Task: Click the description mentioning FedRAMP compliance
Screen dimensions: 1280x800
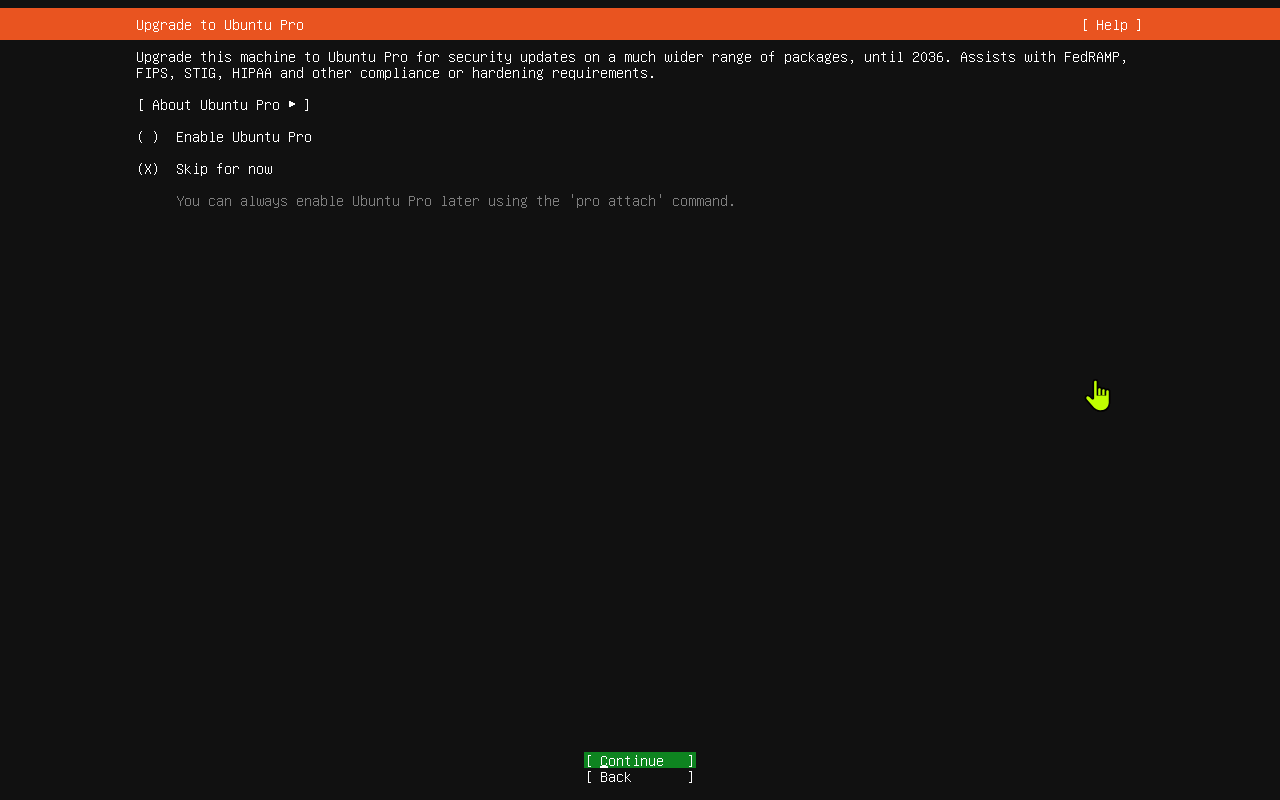Action: pos(632,65)
